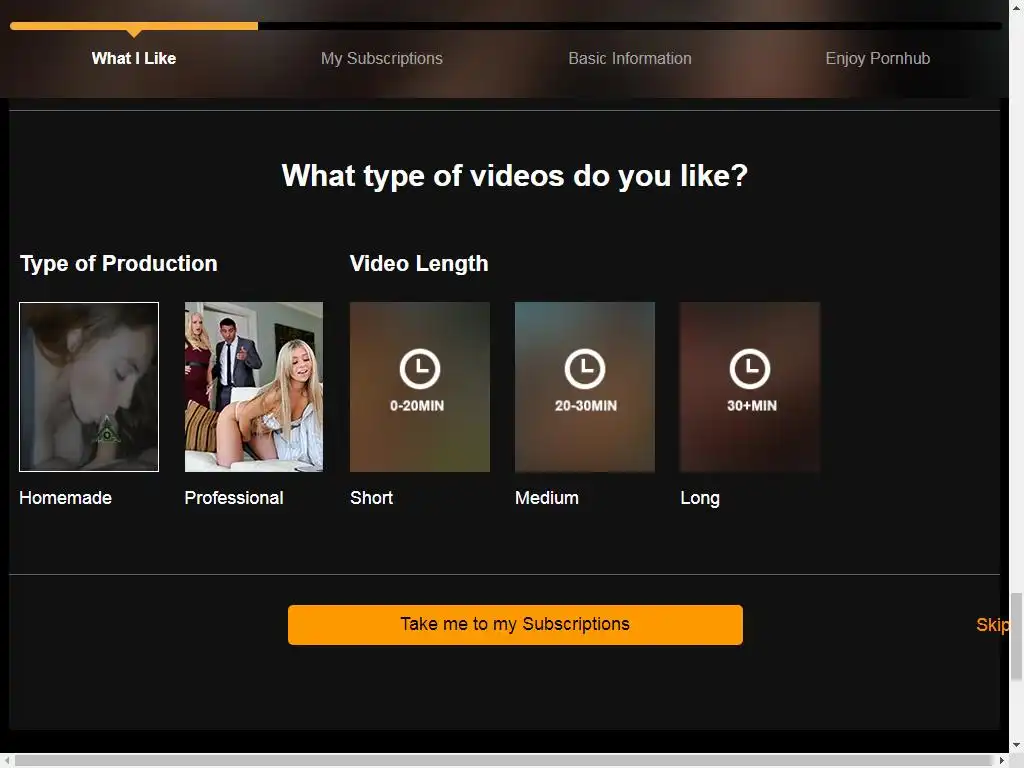Image resolution: width=1024 pixels, height=768 pixels.
Task: Click the horizontal scrollbar right arrow
Action: pos(1002,760)
